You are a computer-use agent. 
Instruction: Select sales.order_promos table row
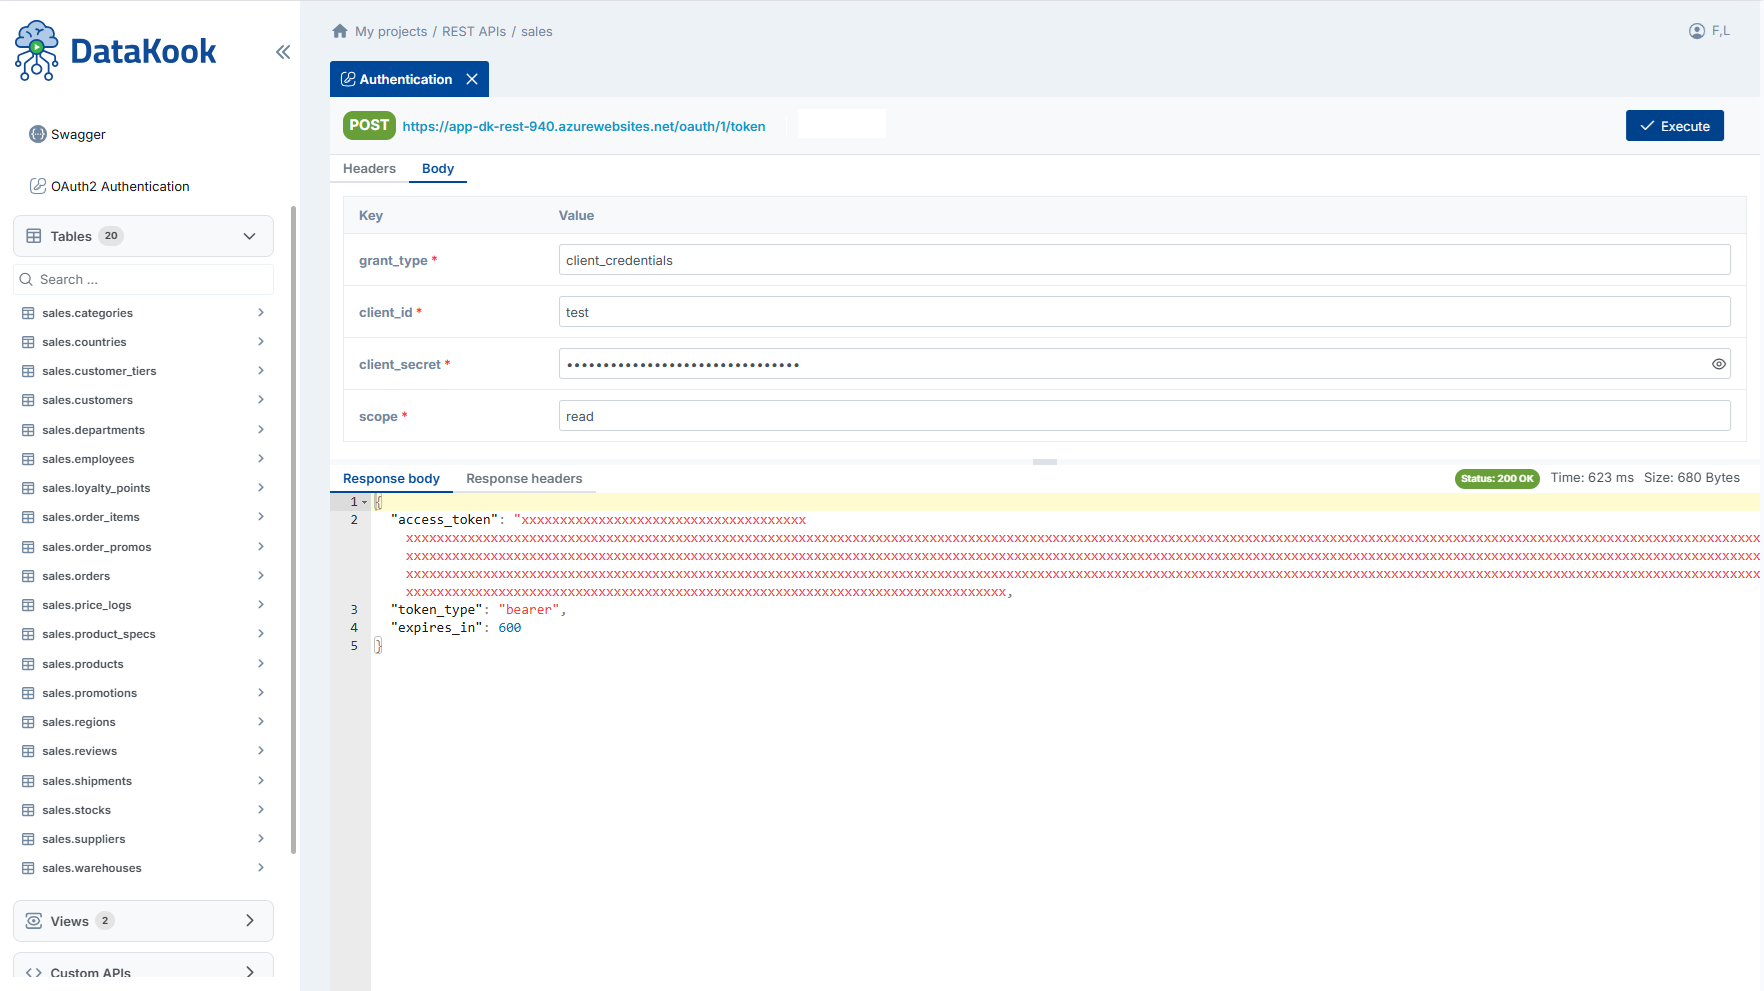pos(143,547)
